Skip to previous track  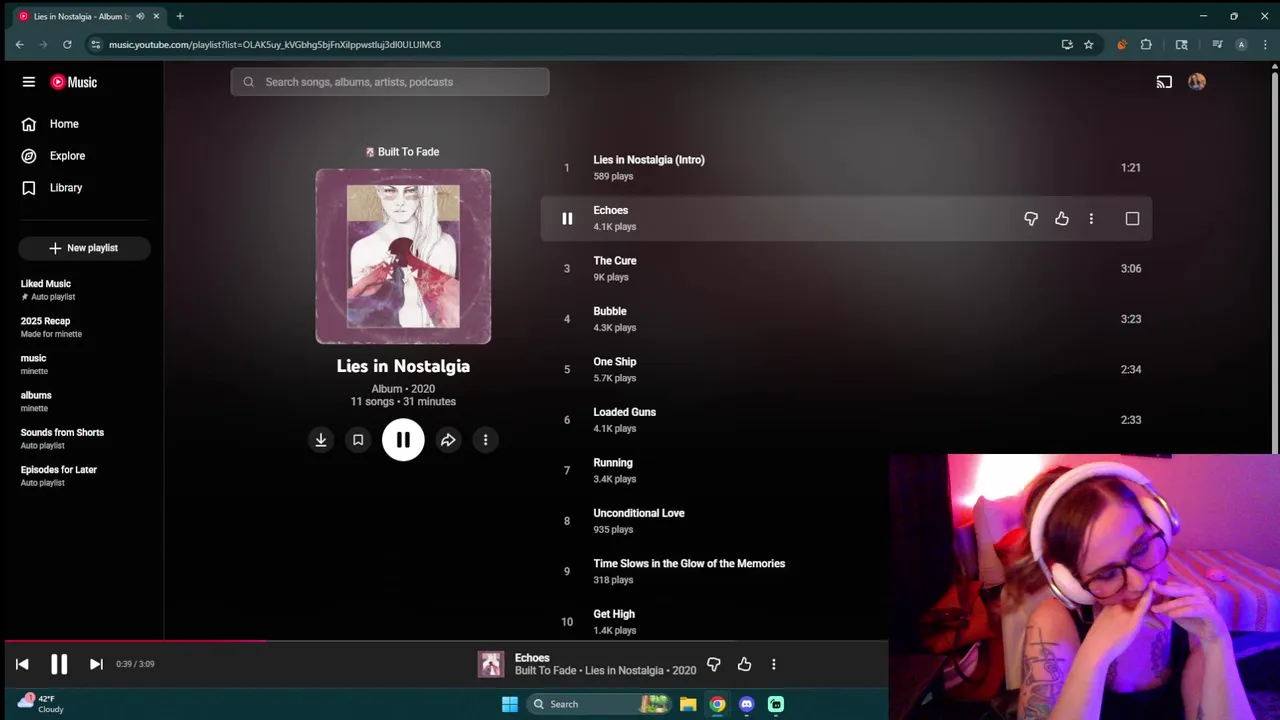(x=22, y=664)
